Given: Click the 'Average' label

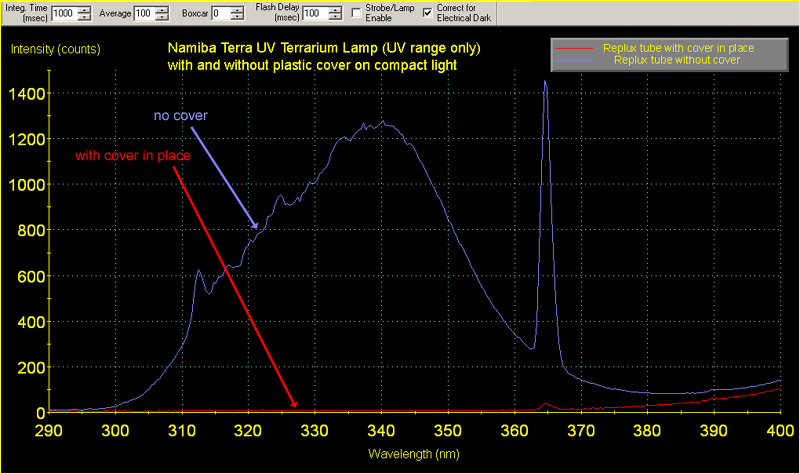Looking at the screenshot, I should [115, 13].
